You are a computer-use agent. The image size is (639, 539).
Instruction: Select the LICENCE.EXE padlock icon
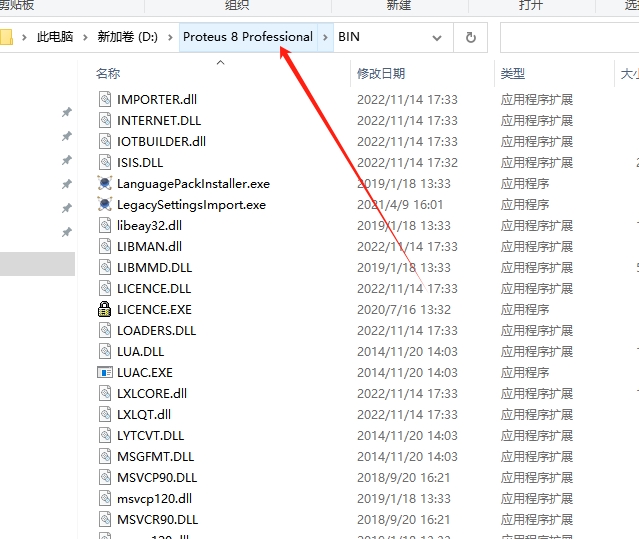tap(105, 310)
